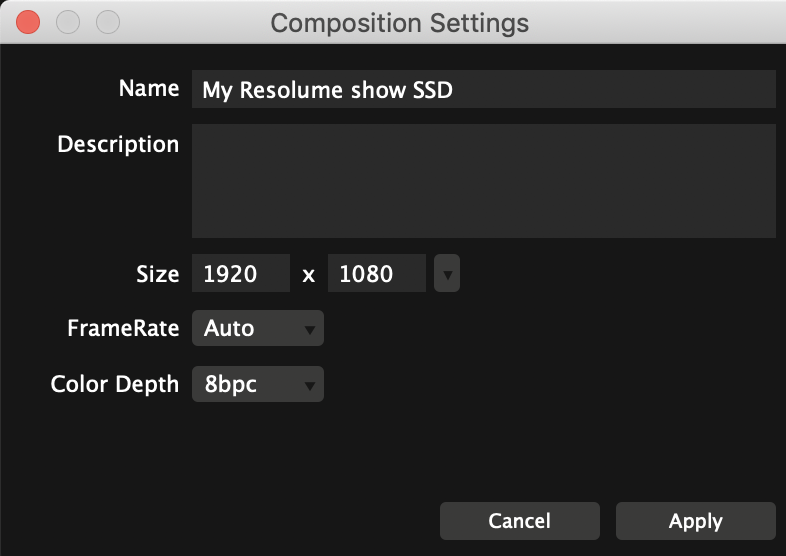Expand the Color Depth 8bpc dropdown
Viewport: 786px width, 556px height.
point(257,384)
